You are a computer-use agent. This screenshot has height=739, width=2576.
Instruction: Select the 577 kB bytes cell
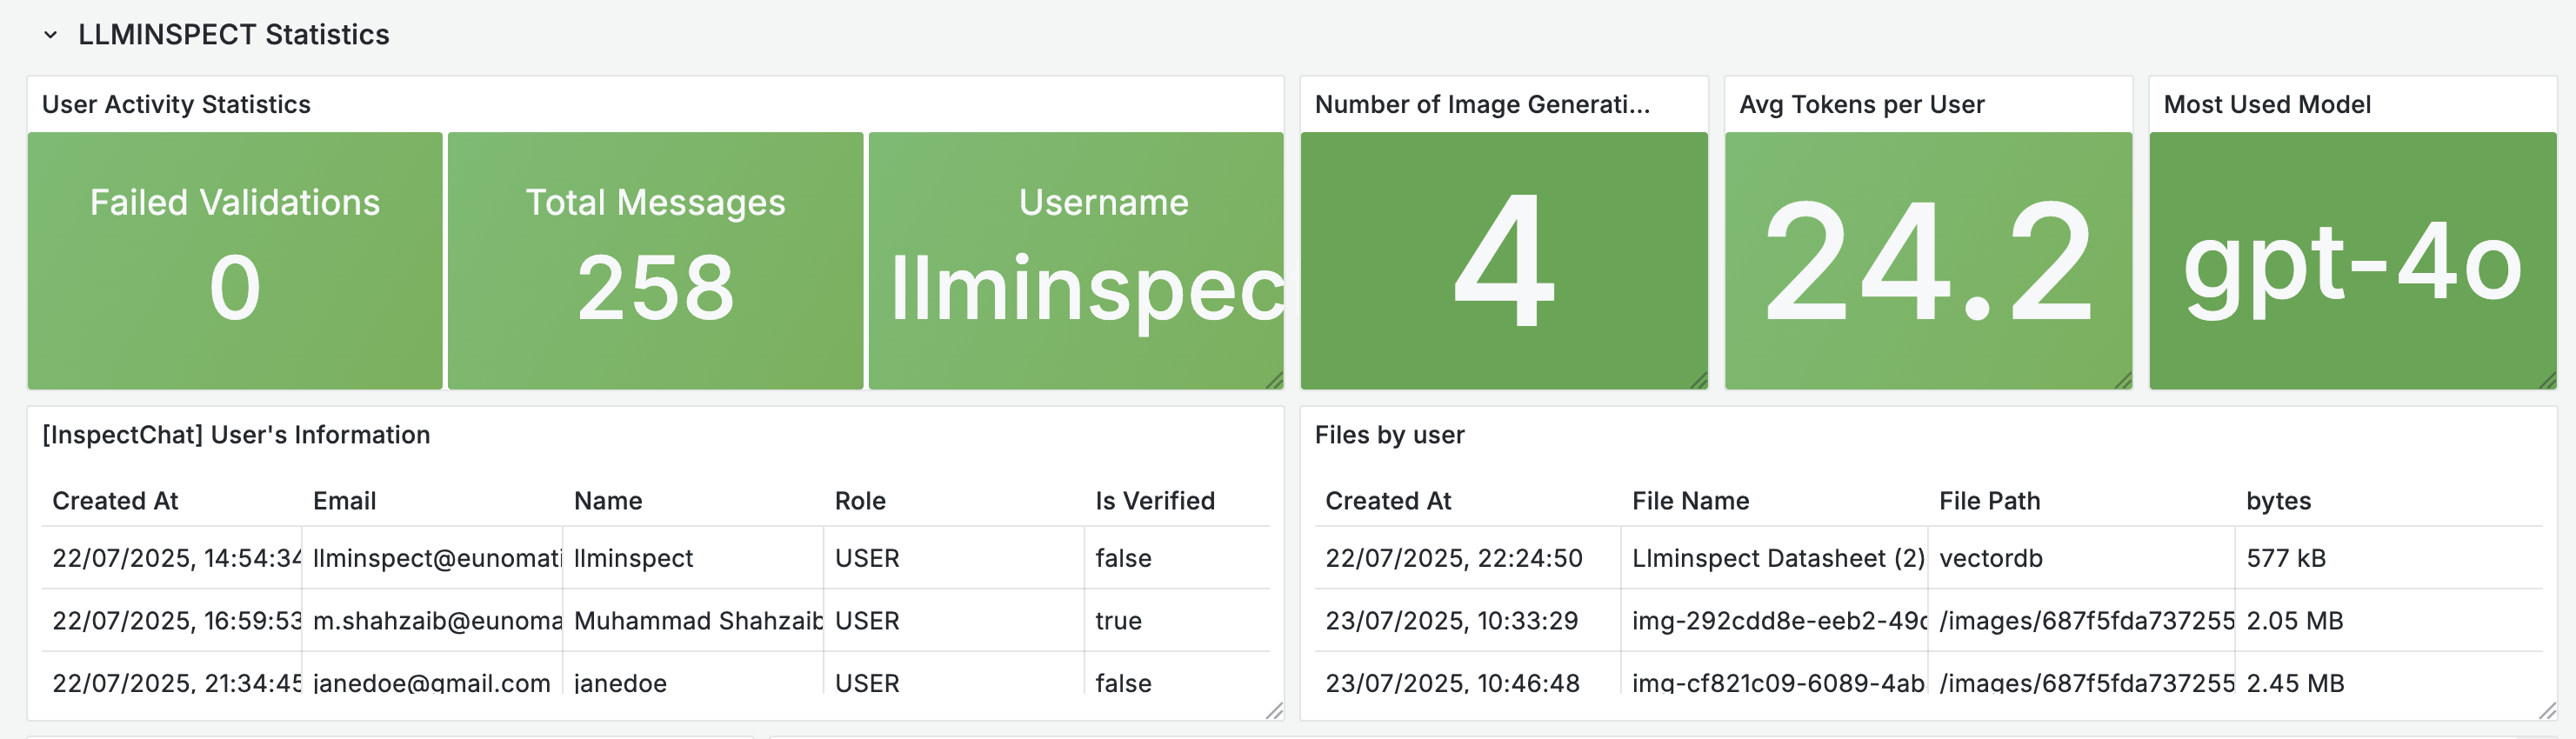(x=2389, y=558)
